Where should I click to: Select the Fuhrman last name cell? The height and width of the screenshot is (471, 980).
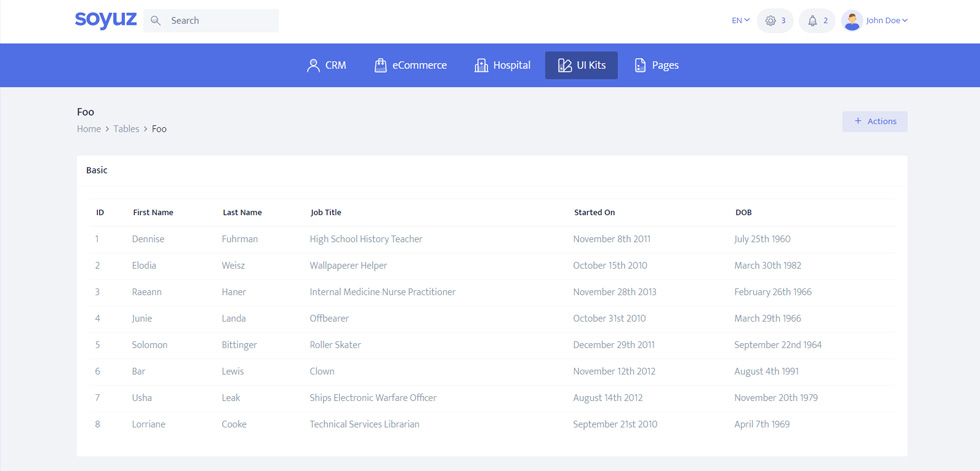[240, 239]
